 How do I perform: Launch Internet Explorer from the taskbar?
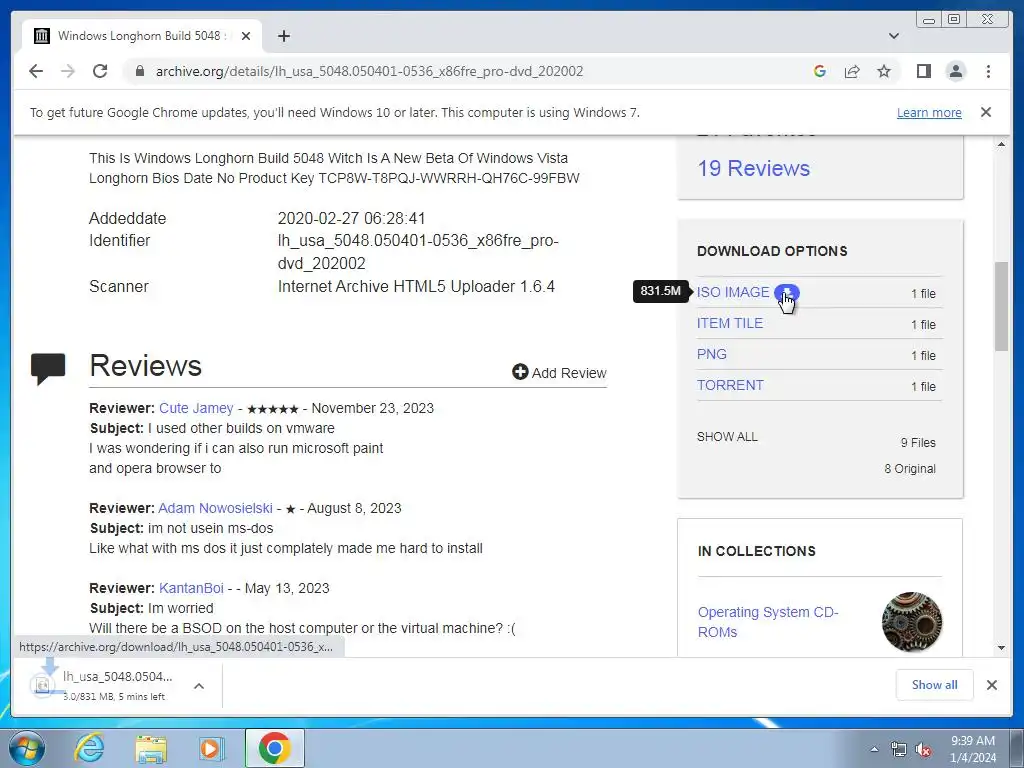point(89,748)
